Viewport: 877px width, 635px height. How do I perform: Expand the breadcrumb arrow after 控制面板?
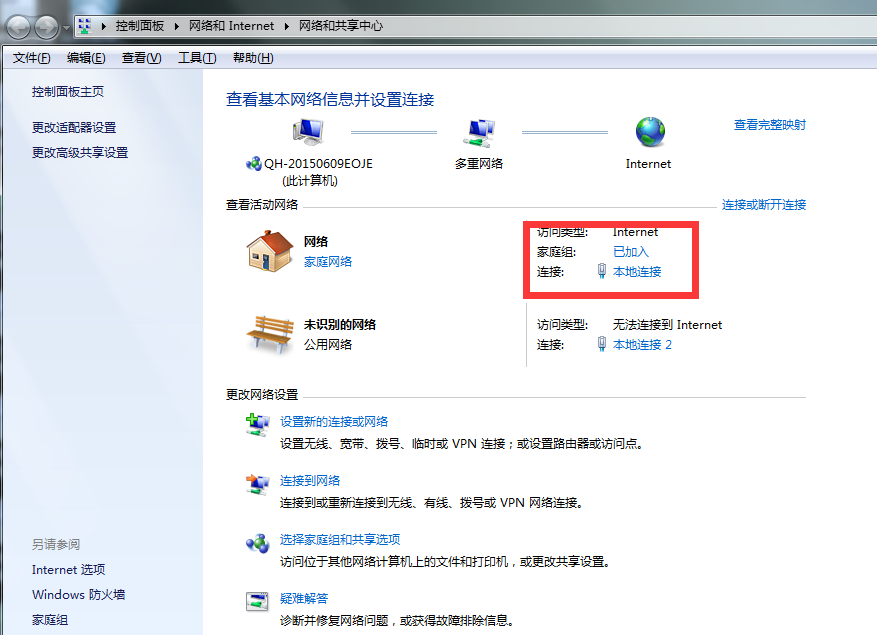(179, 26)
